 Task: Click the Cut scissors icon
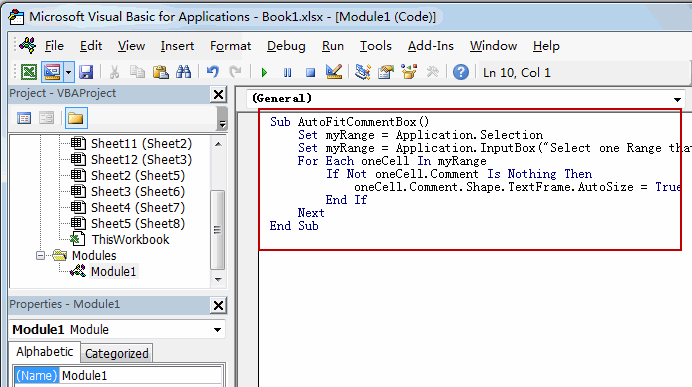click(114, 71)
